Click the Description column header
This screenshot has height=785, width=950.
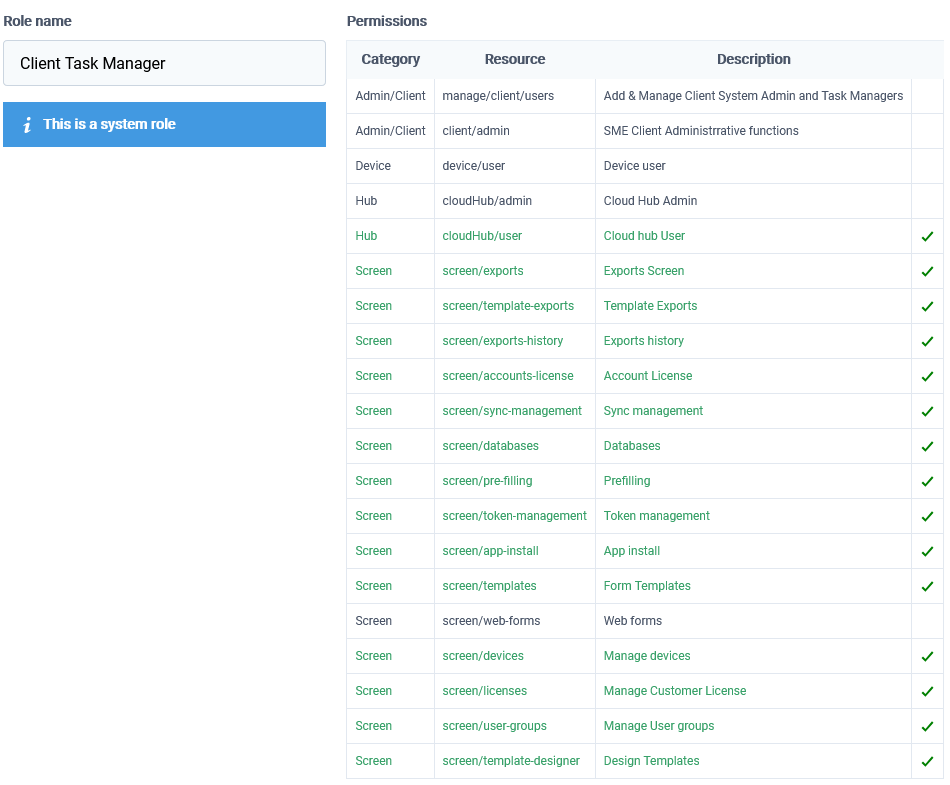[x=754, y=59]
